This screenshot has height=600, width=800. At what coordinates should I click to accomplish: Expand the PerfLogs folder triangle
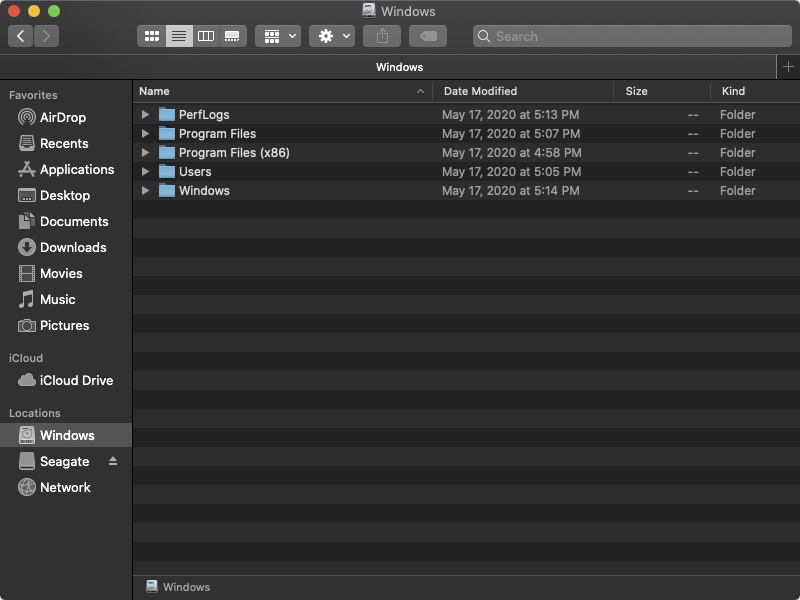[x=145, y=115]
